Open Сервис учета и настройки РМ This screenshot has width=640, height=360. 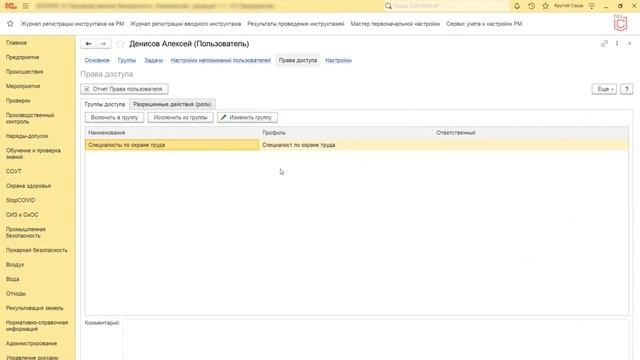pos(484,24)
